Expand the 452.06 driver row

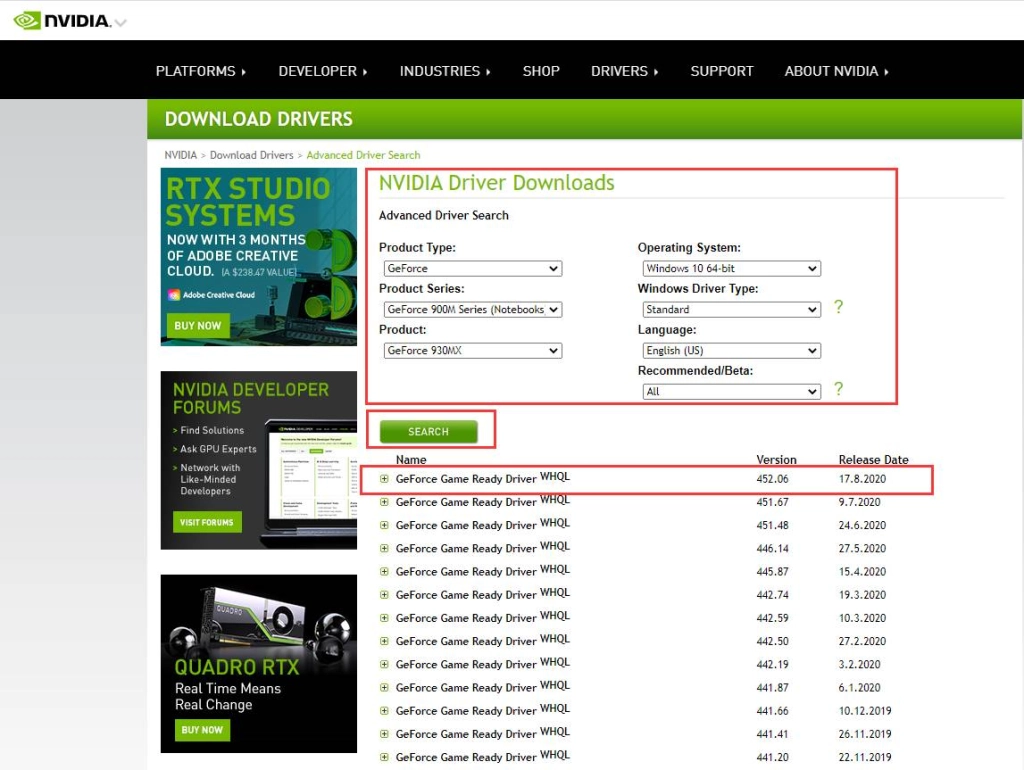point(384,479)
